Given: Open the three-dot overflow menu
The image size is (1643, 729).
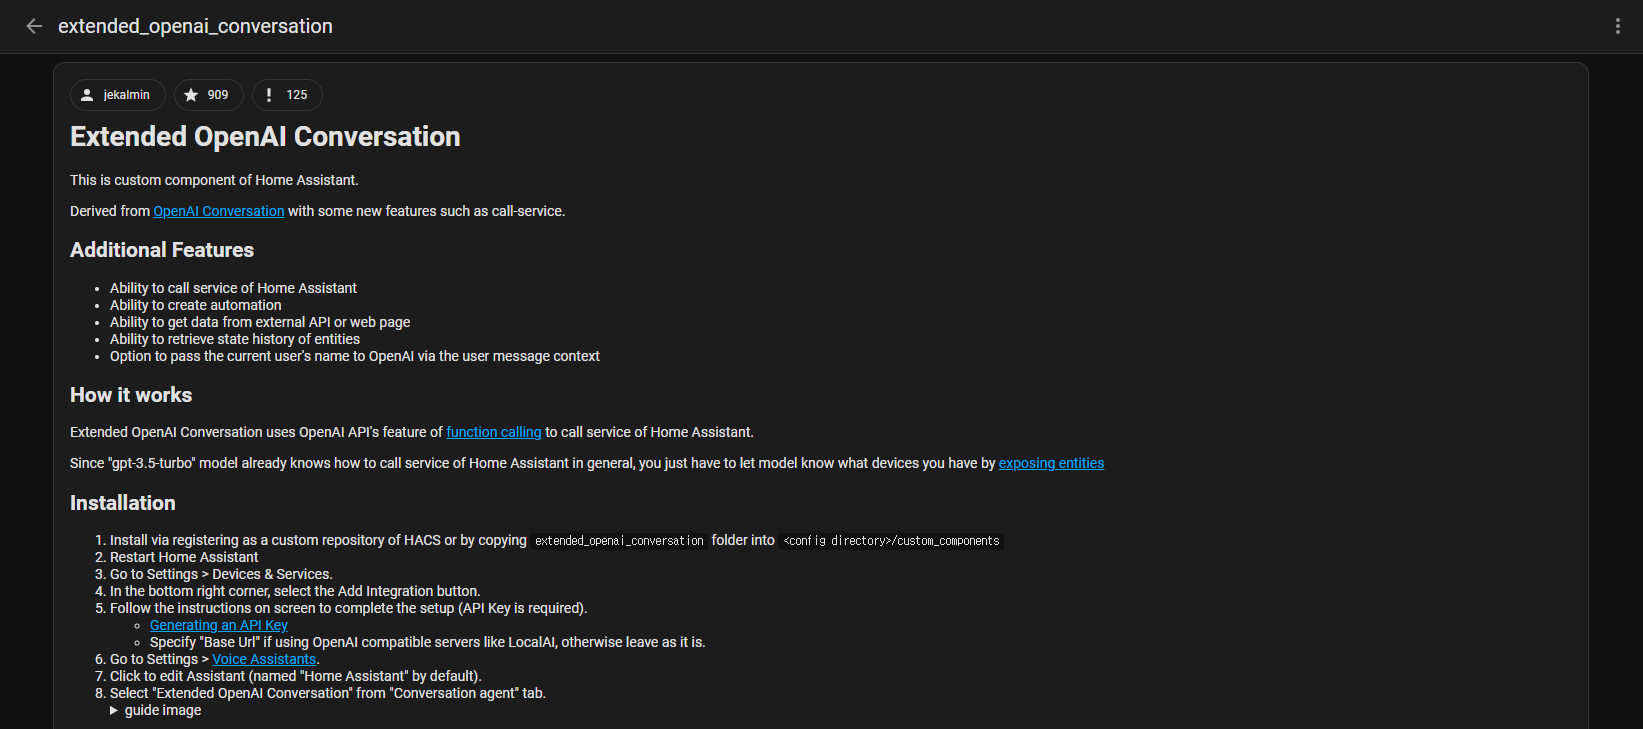Looking at the screenshot, I should click(x=1617, y=26).
